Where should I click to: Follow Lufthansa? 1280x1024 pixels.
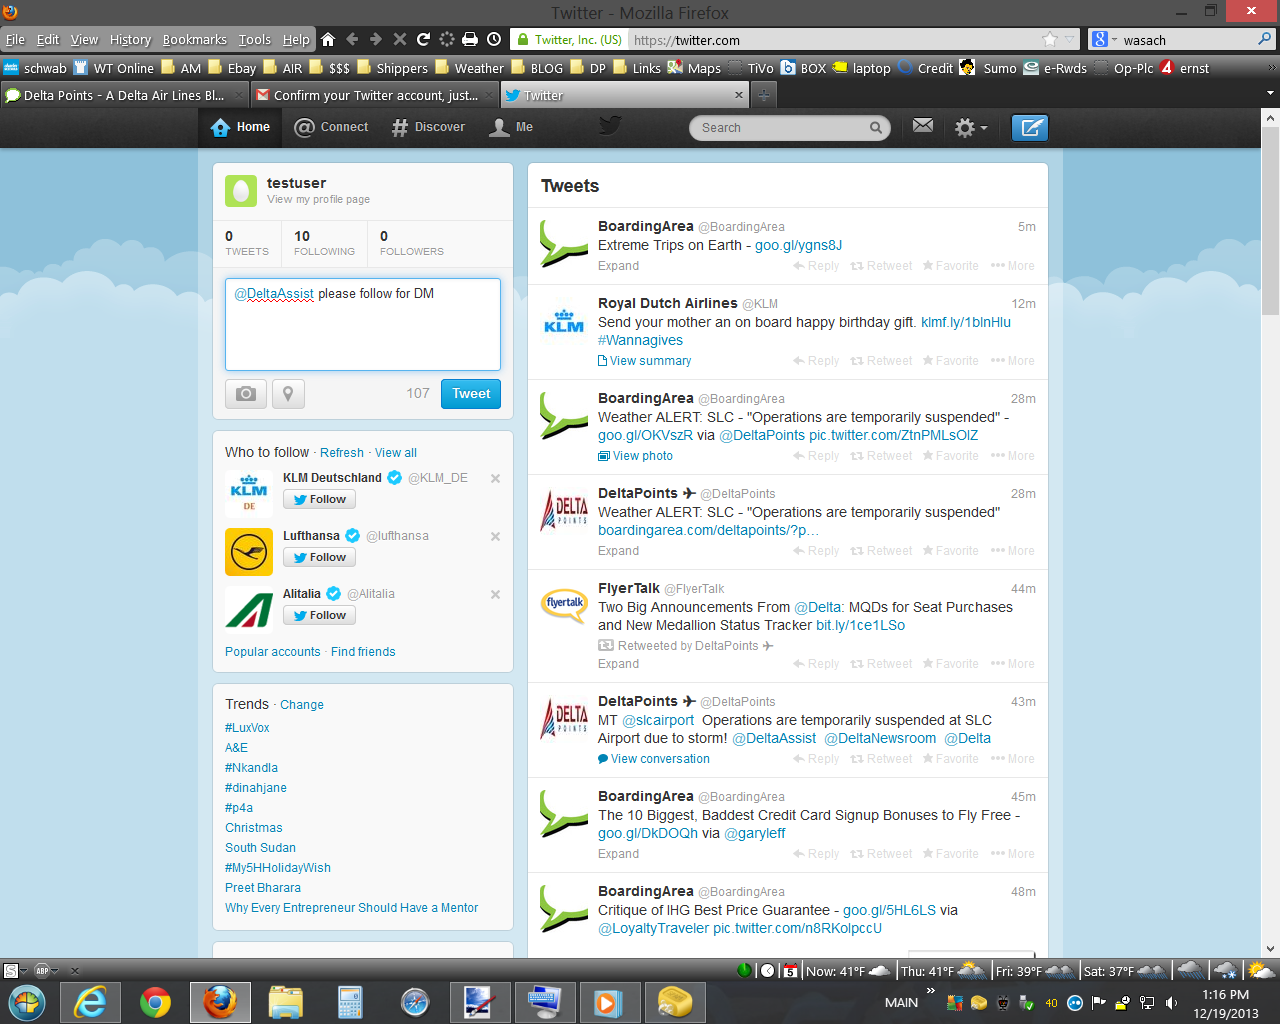pyautogui.click(x=319, y=558)
